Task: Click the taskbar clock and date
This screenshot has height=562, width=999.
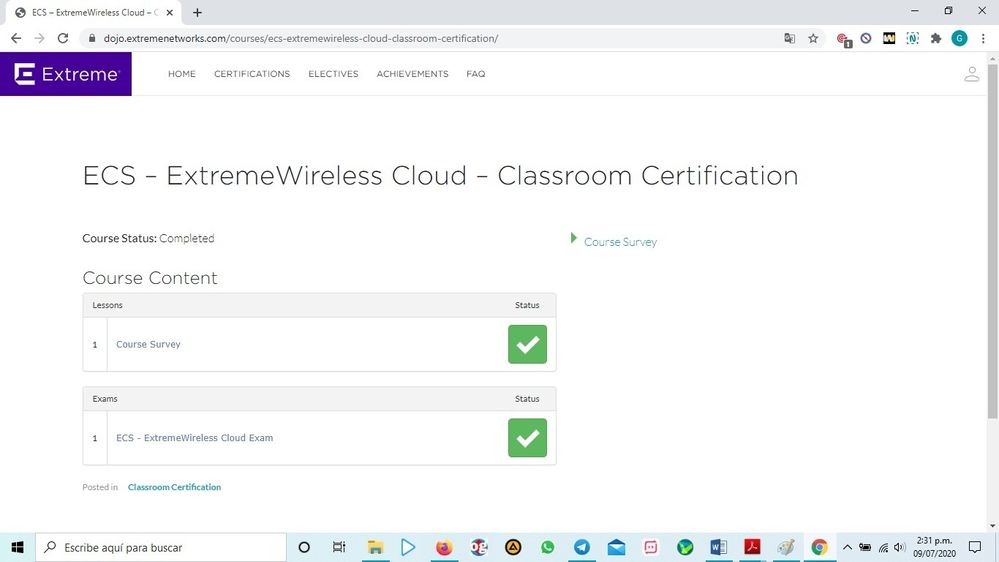Action: 934,547
